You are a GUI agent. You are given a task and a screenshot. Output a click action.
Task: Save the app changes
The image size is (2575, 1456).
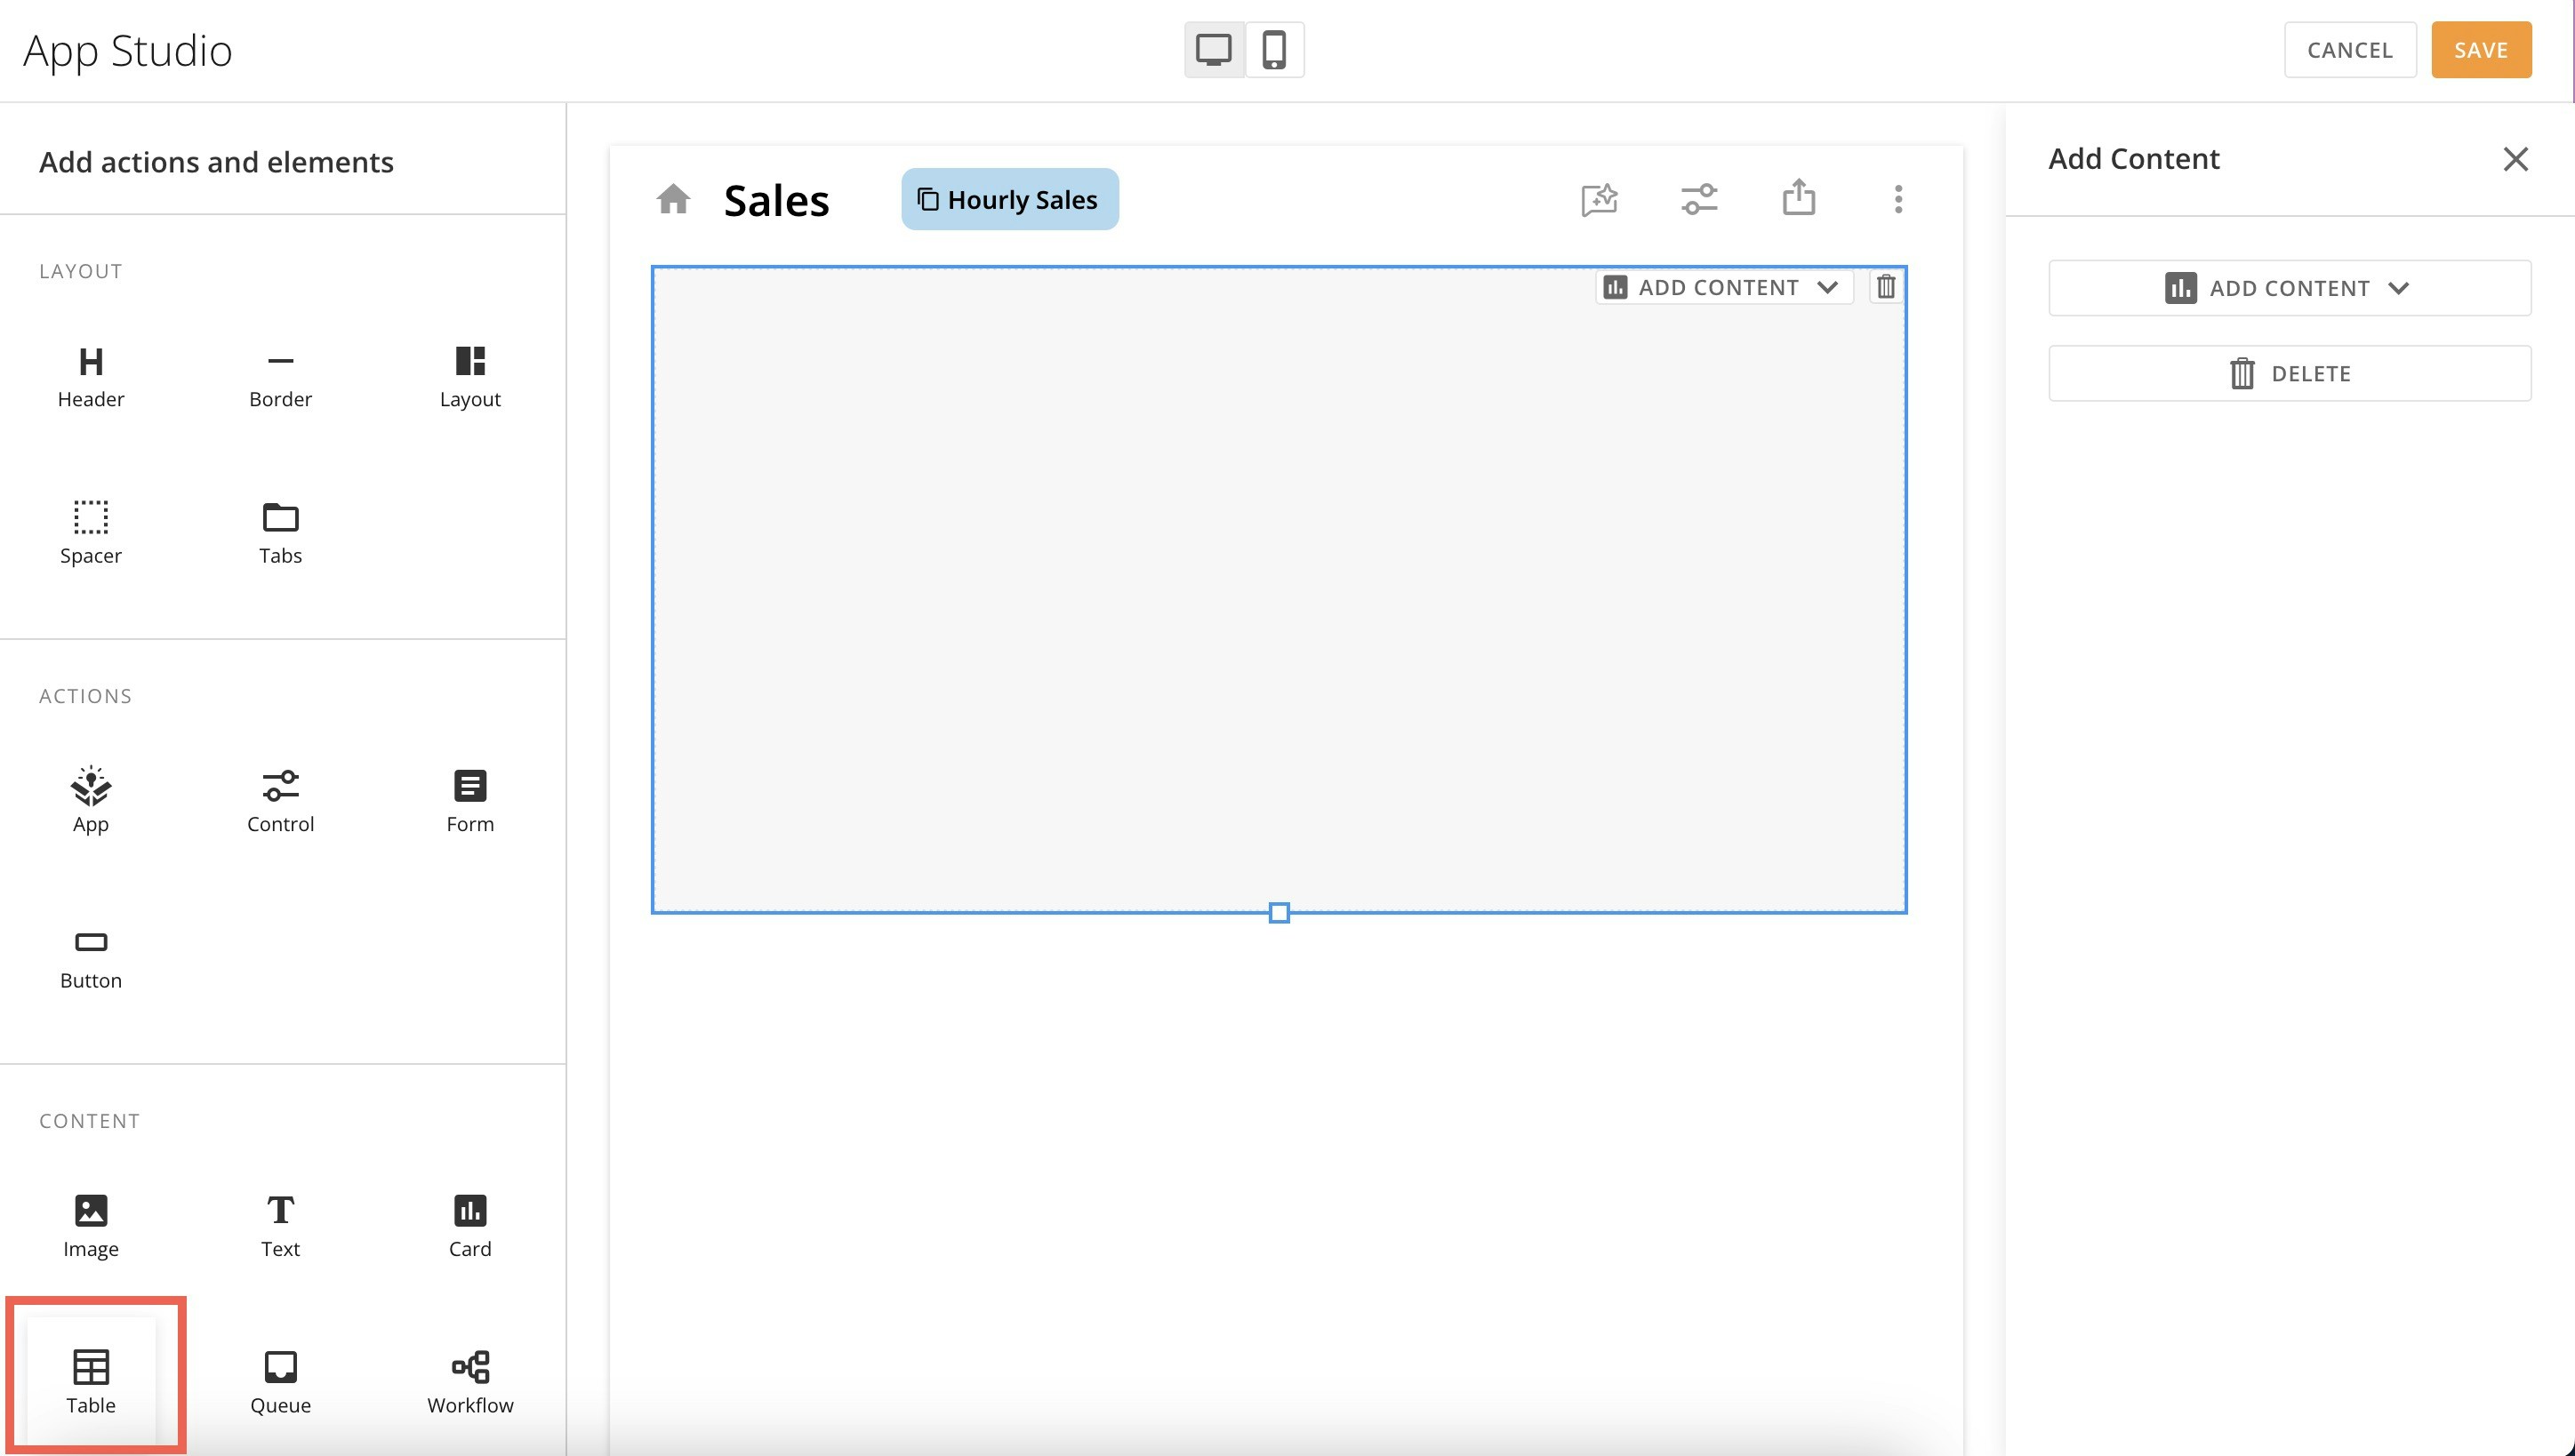[x=2481, y=49]
